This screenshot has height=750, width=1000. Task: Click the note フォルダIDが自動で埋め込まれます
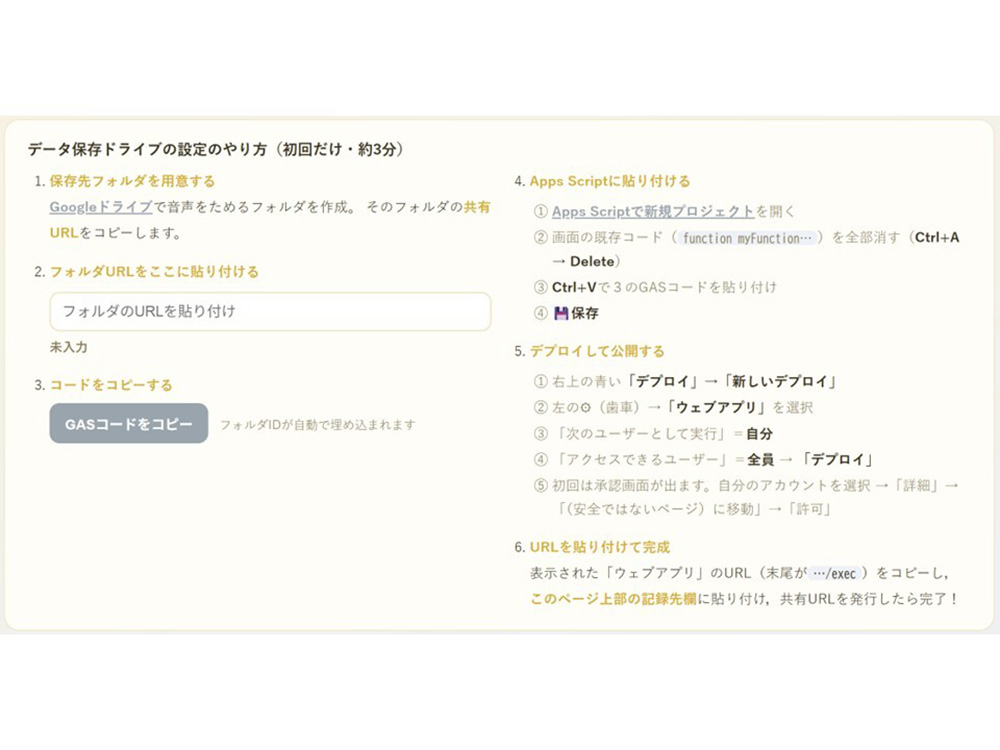[318, 425]
